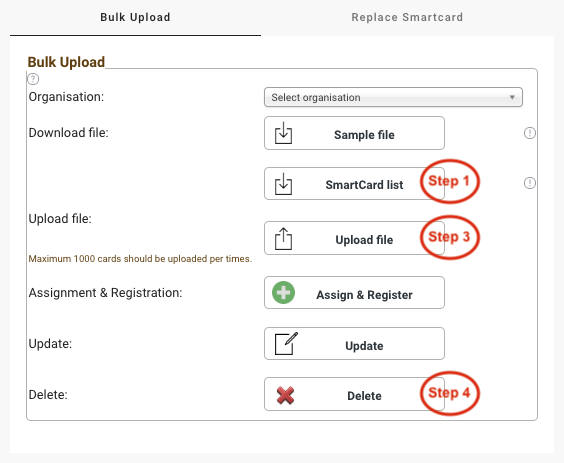Download the Sample file
This screenshot has width=564, height=463.
(354, 133)
